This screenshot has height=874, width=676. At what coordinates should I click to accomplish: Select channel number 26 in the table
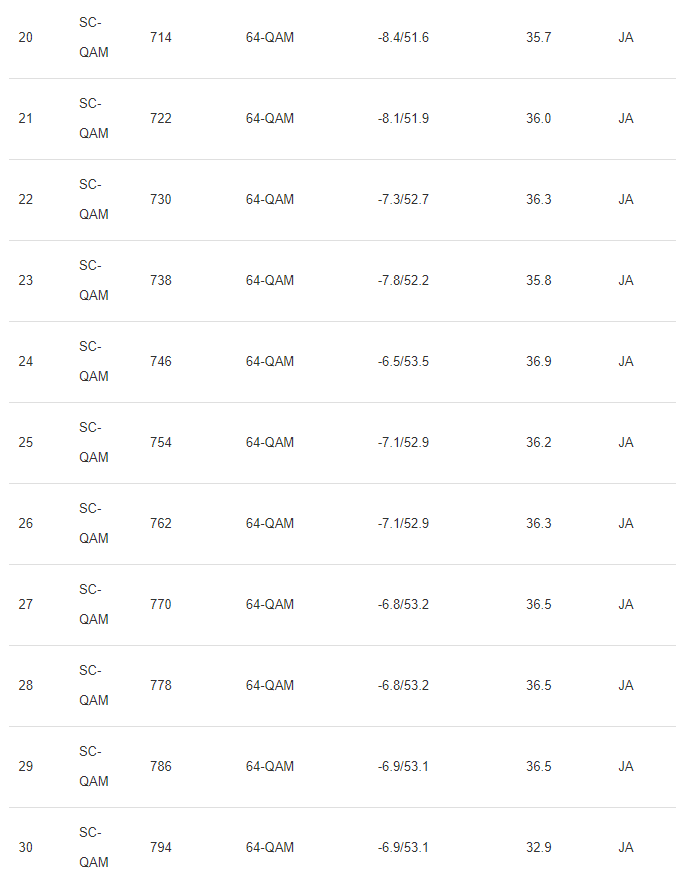tap(25, 523)
